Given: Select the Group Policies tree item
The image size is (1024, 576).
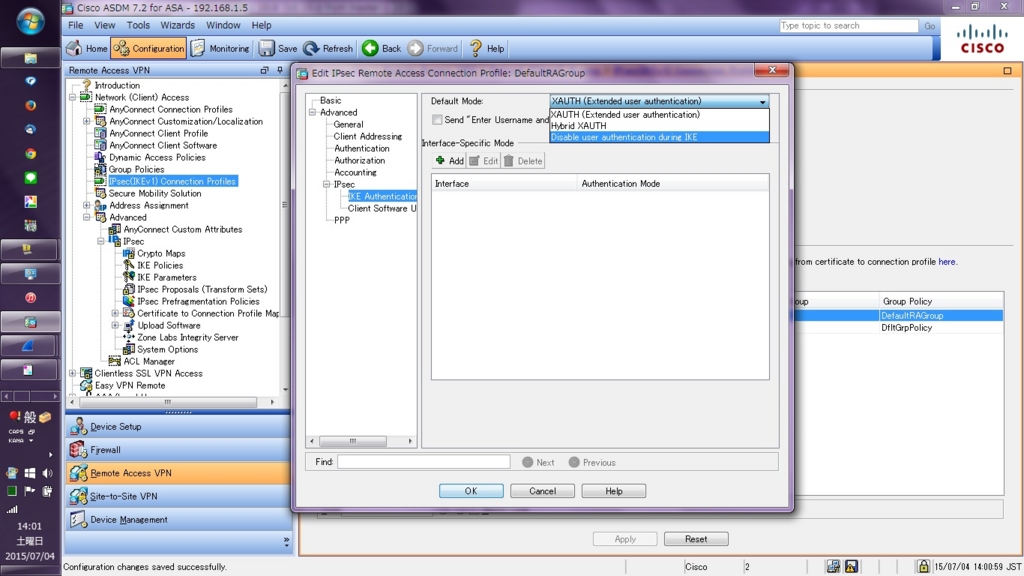Looking at the screenshot, I should click(x=136, y=169).
